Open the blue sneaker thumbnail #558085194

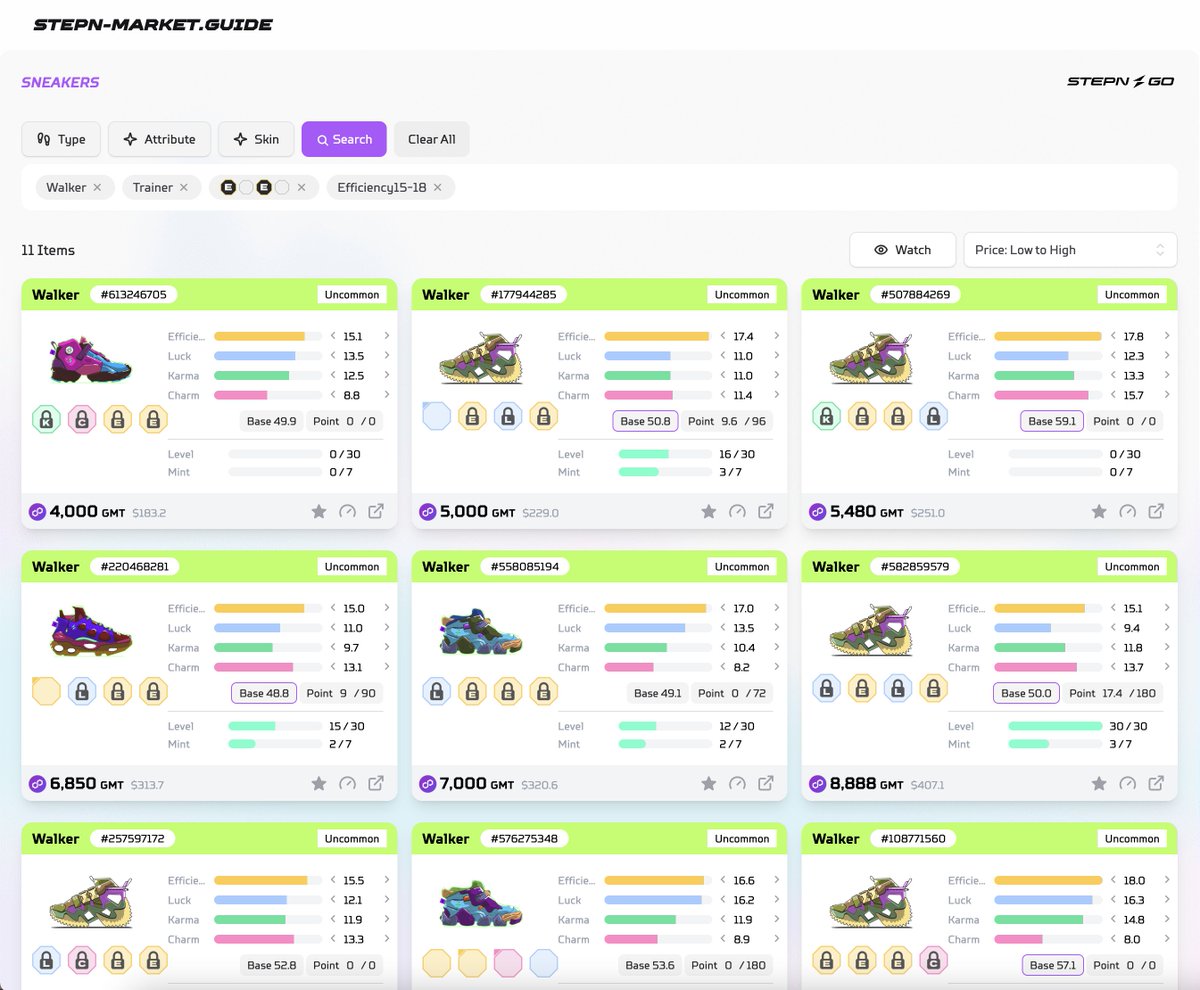[481, 630]
